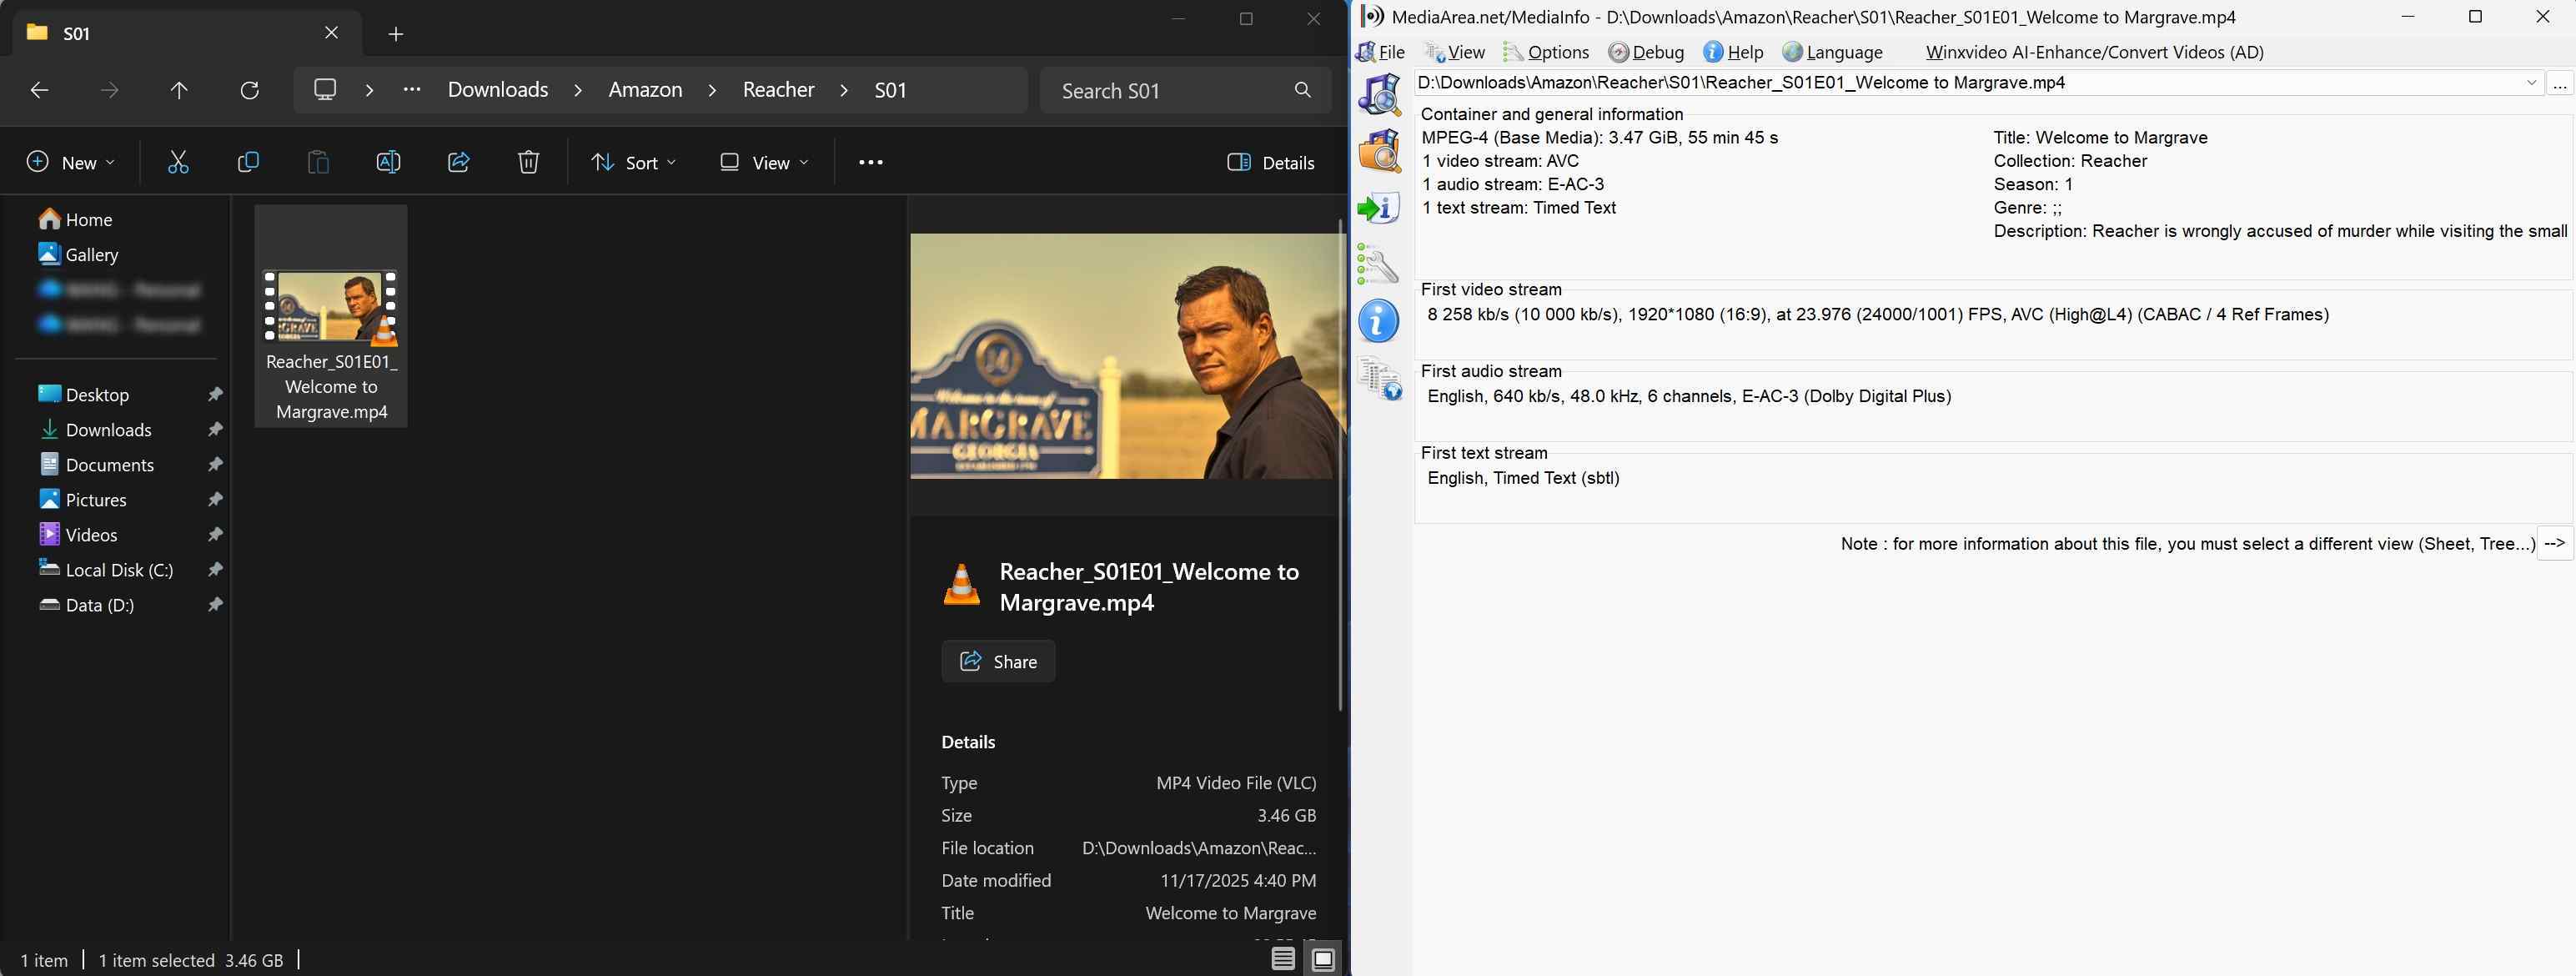
Task: Click the Share button
Action: (x=997, y=661)
